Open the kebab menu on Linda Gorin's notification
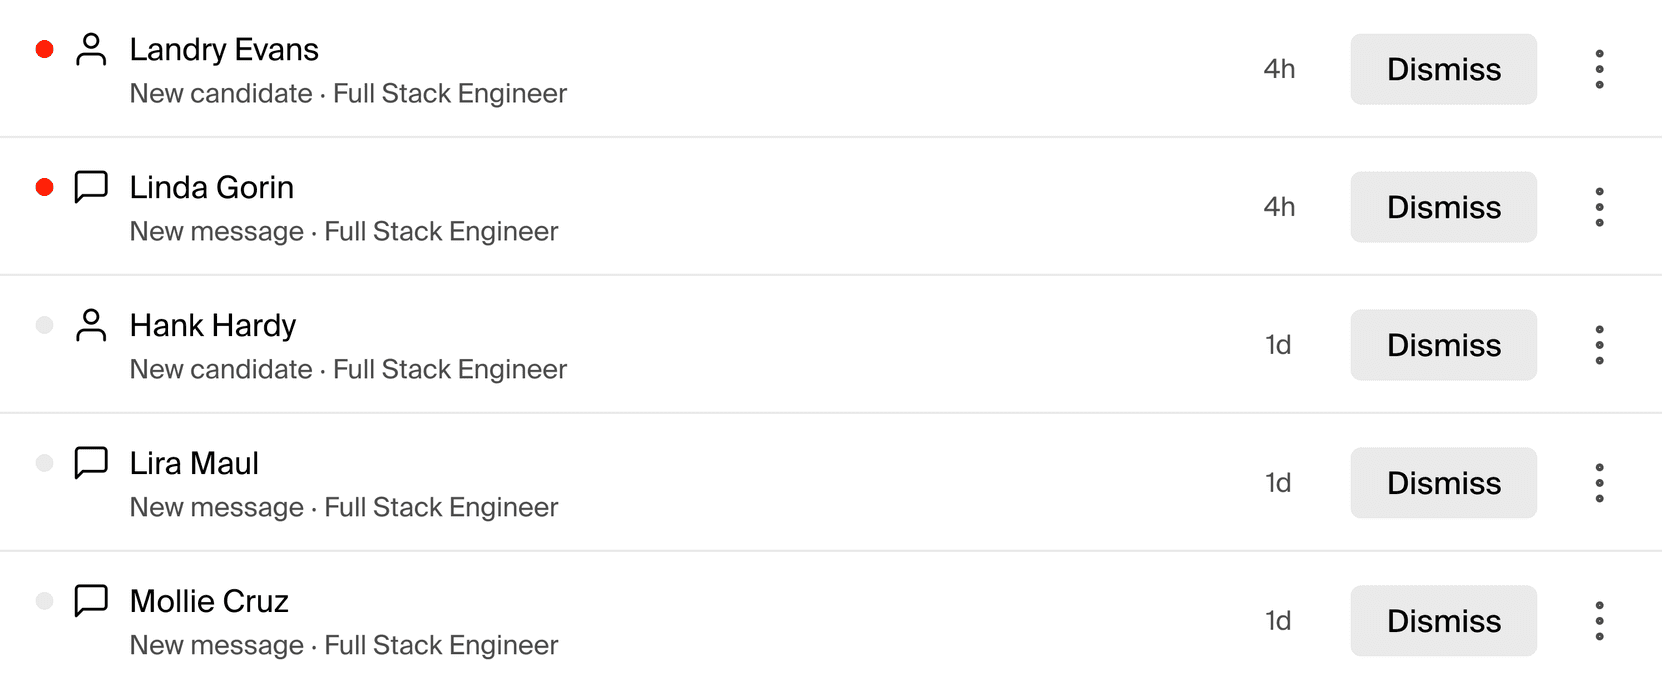Viewport: 1662px width, 690px height. click(1599, 206)
